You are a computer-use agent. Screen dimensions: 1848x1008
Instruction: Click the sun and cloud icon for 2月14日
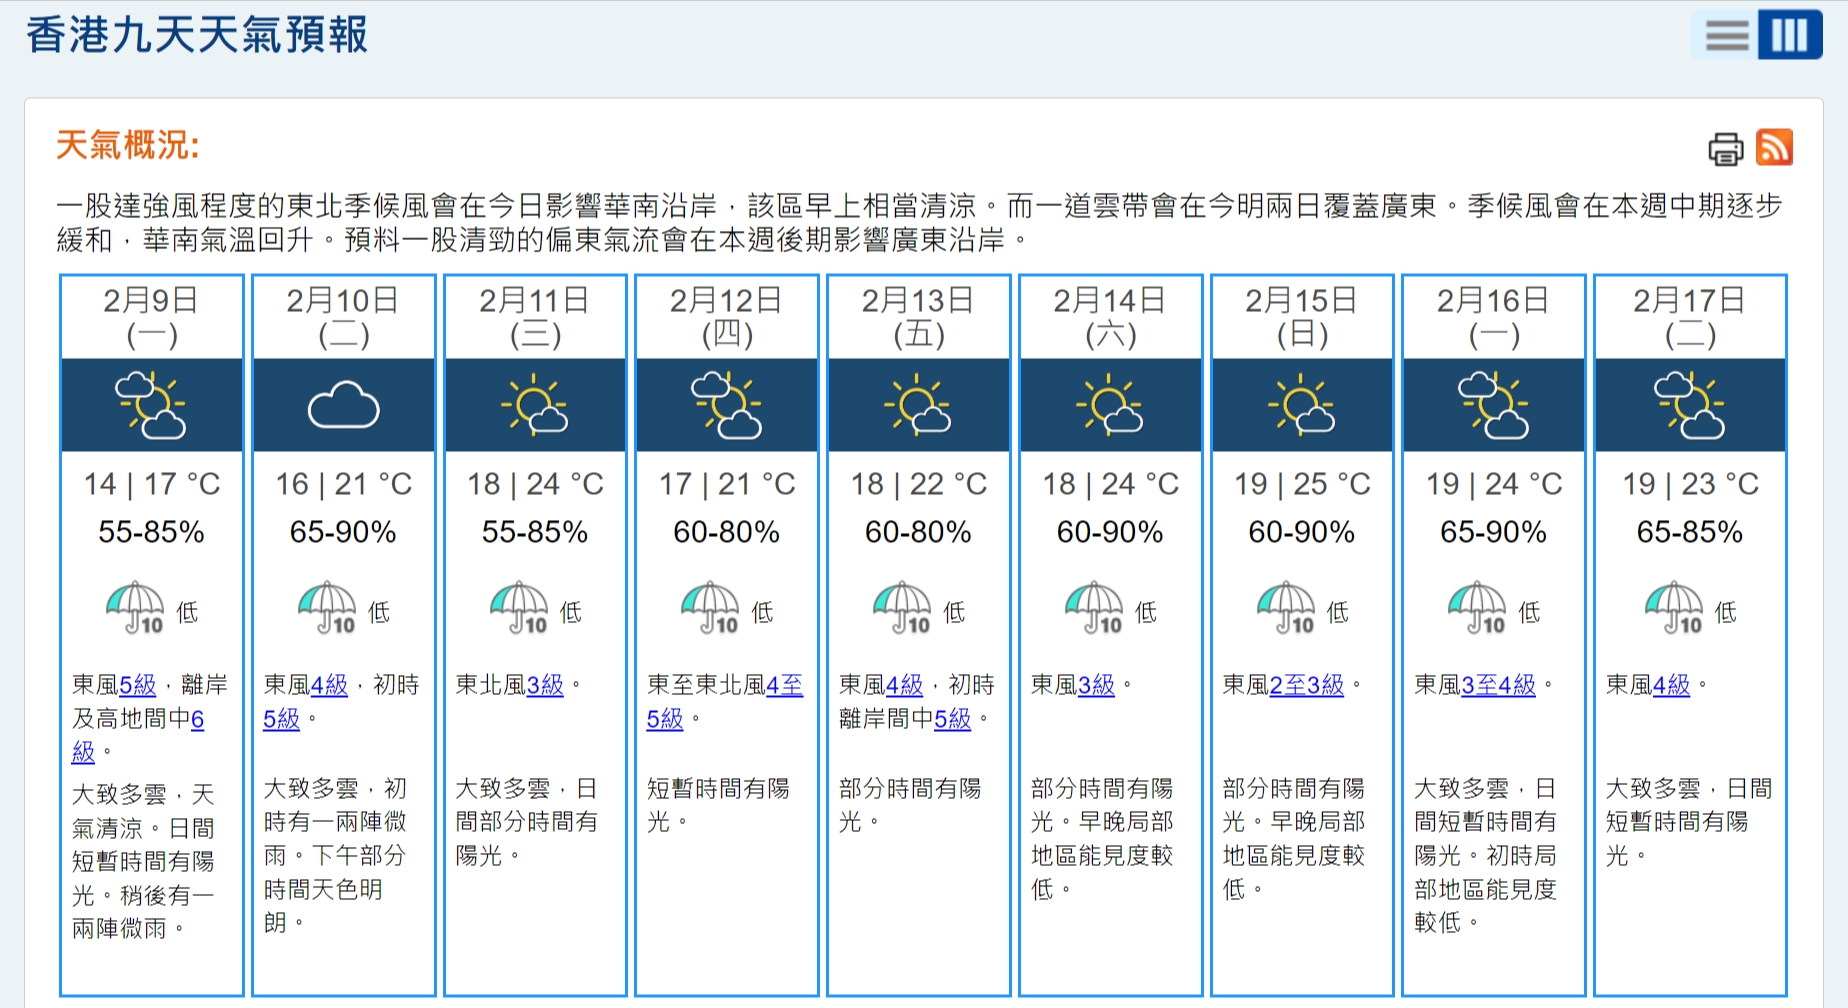point(1110,405)
